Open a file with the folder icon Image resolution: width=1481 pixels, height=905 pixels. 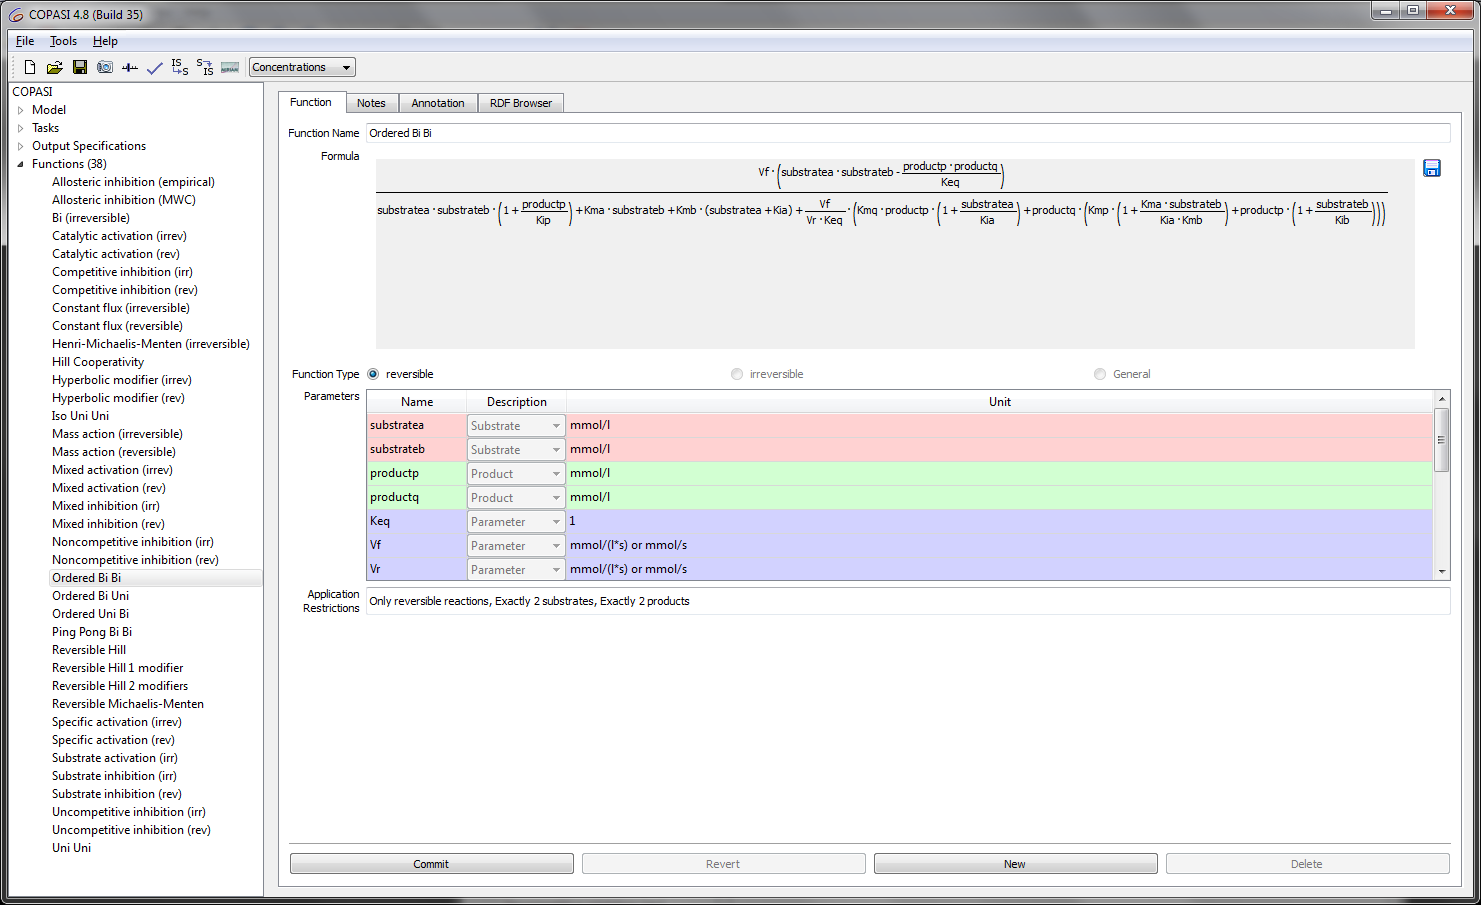pos(54,67)
